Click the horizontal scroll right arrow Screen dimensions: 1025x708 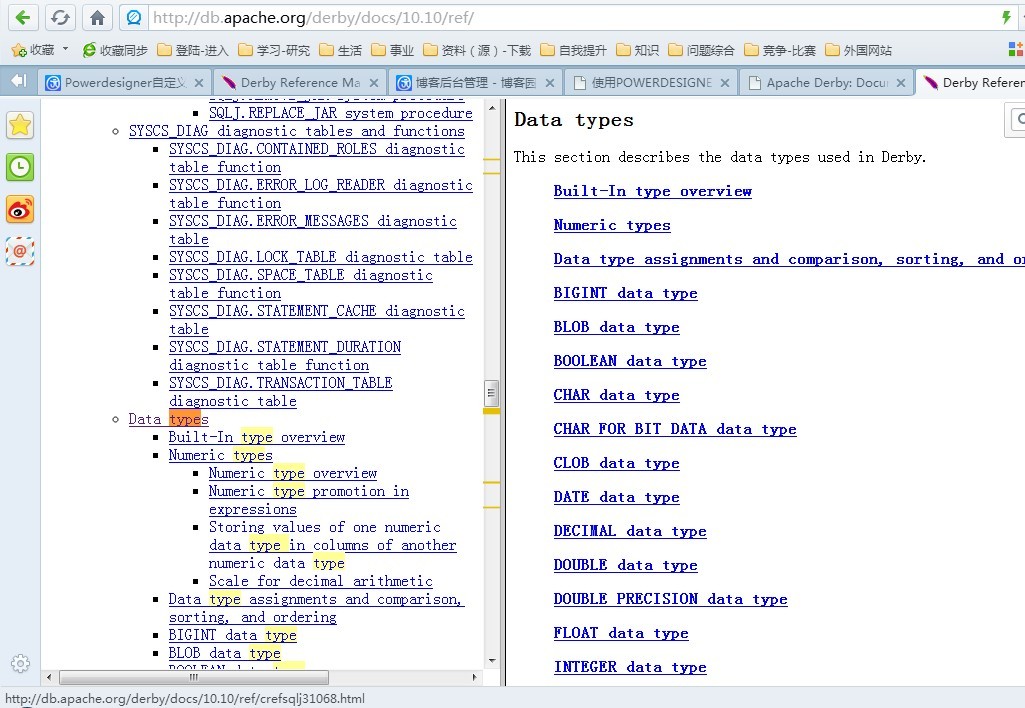pos(475,677)
